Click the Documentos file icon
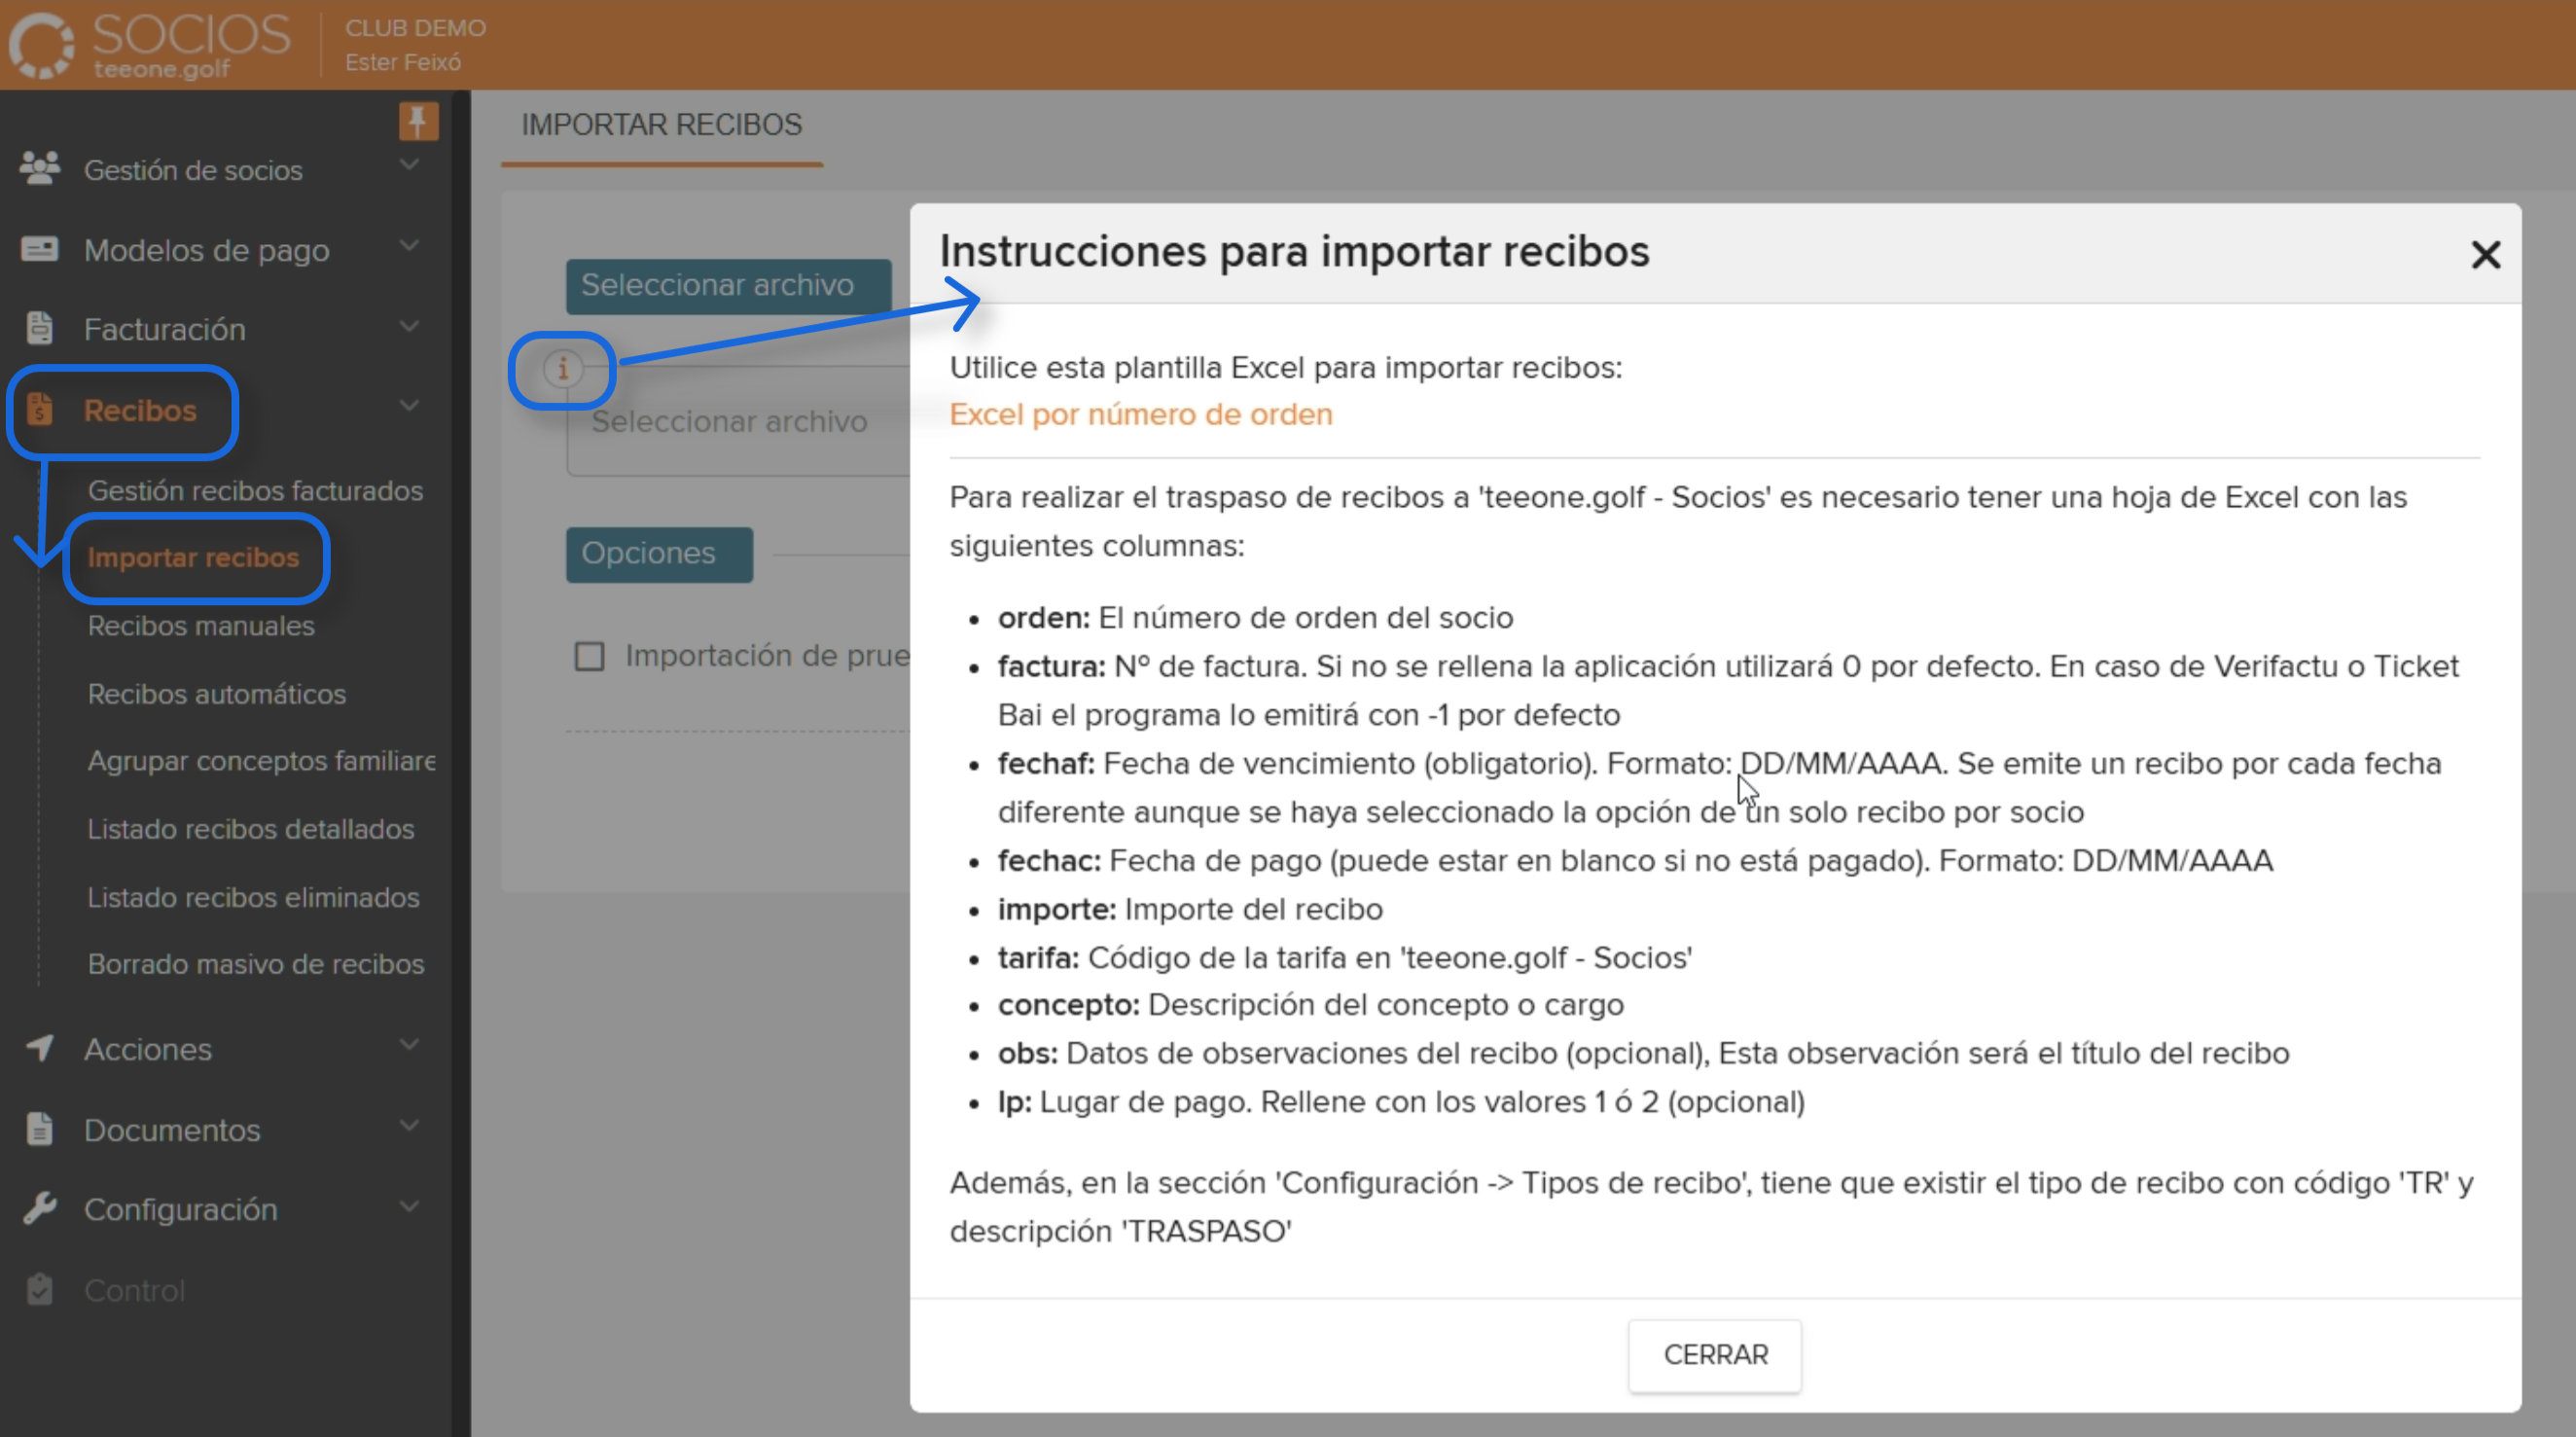This screenshot has width=2576, height=1437. pyautogui.click(x=40, y=1128)
